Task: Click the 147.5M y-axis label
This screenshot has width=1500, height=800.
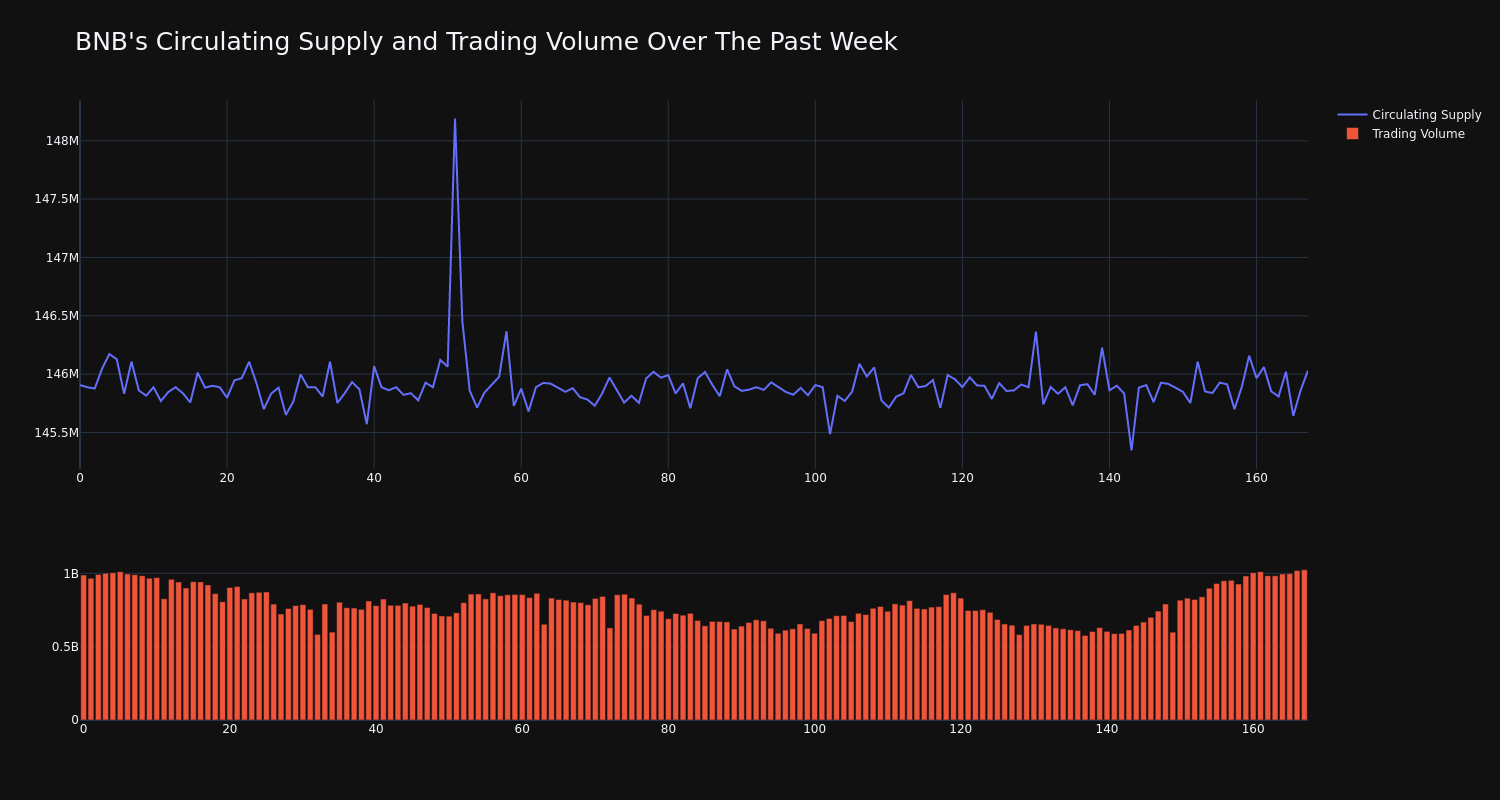Action: click(56, 199)
